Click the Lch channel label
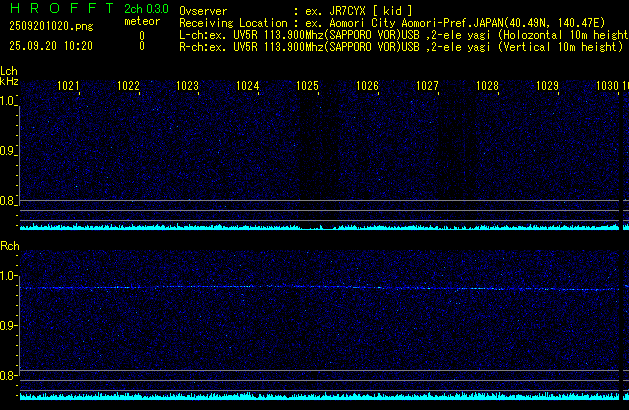Image resolution: width=629 pixels, height=410 pixels. coord(9,71)
